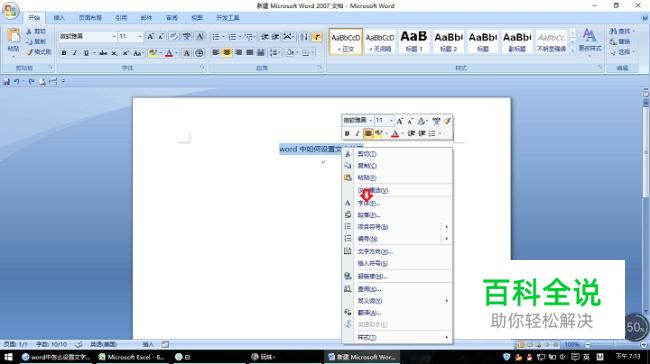Toggle Subscript in the ribbon
Screen dimensions: 650x364
(114, 53)
